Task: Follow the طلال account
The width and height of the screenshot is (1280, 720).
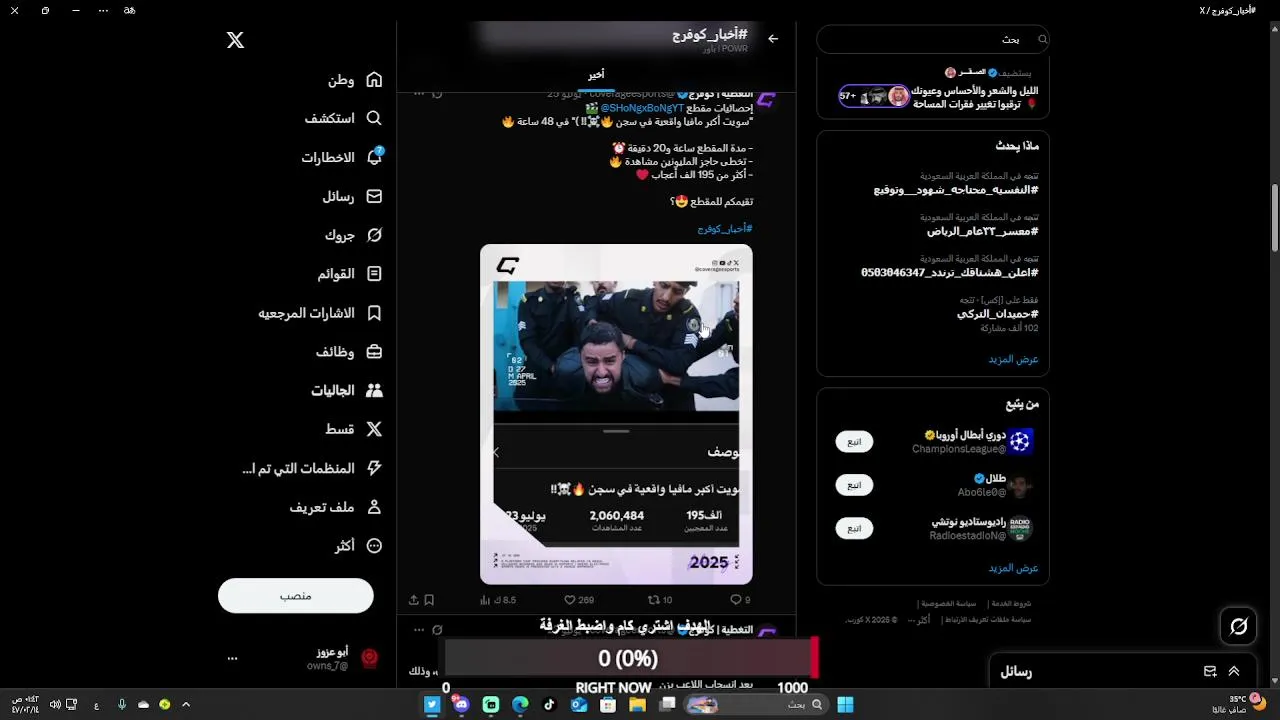Action: tap(854, 485)
